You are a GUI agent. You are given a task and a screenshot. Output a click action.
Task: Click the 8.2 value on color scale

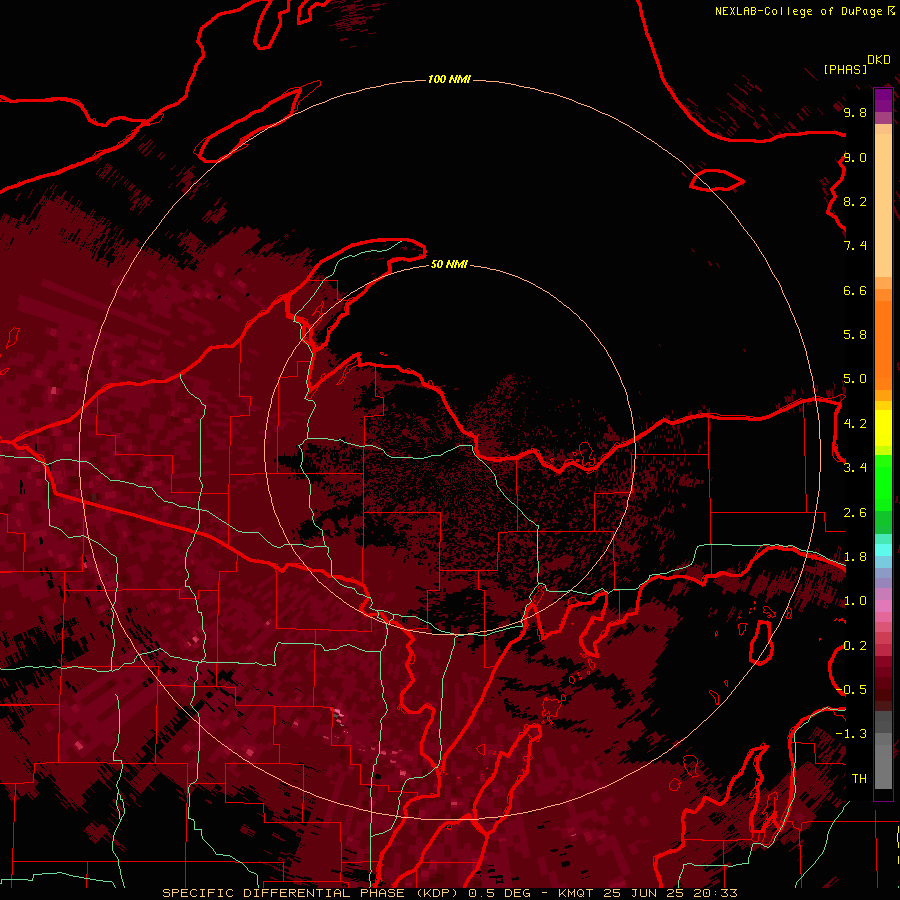coord(855,201)
